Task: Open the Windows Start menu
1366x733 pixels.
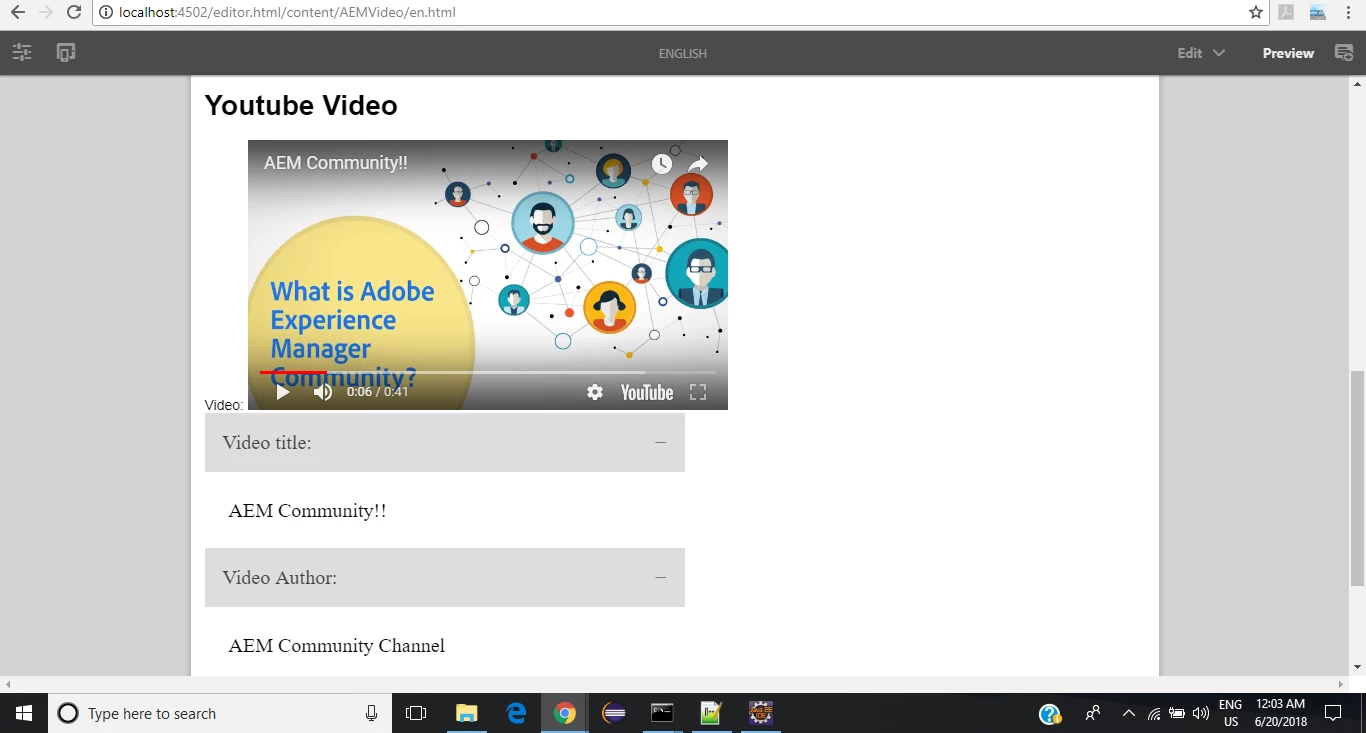Action: (x=24, y=713)
